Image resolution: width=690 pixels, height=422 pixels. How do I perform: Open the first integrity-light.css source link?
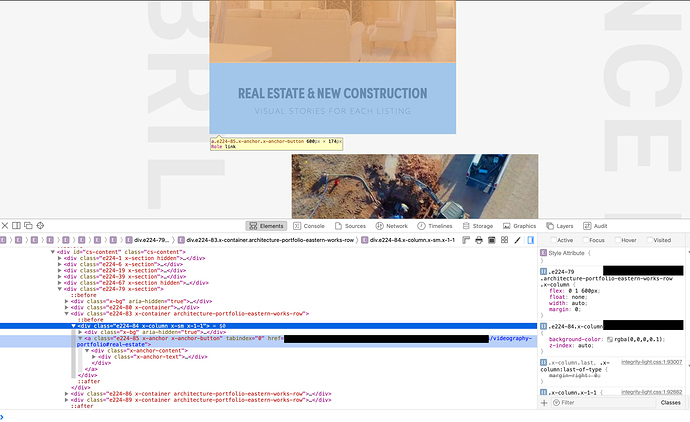coord(652,362)
